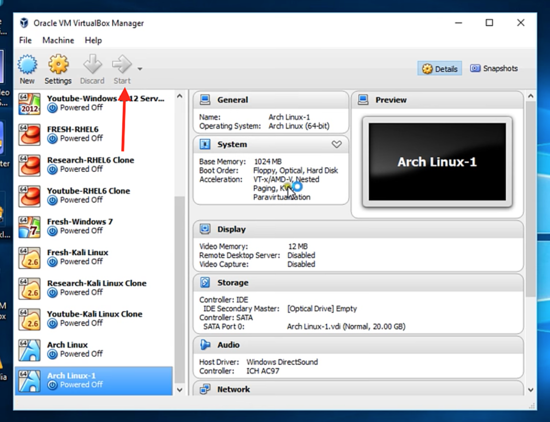Click the Discard toolbar arrow icon
550x422 pixels.
click(92, 64)
